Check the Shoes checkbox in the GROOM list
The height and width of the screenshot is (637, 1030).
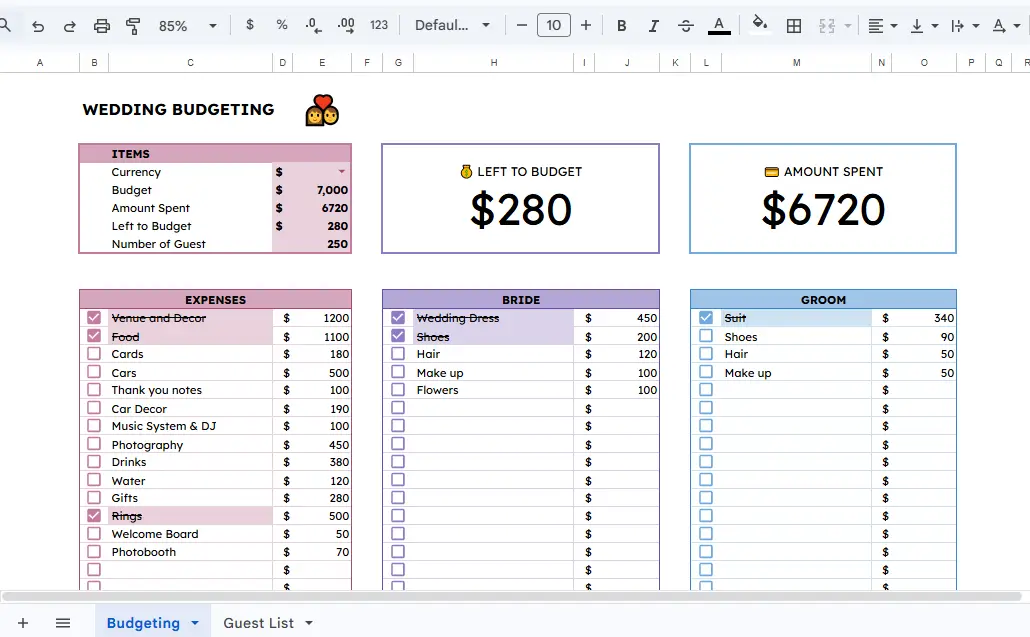(704, 336)
